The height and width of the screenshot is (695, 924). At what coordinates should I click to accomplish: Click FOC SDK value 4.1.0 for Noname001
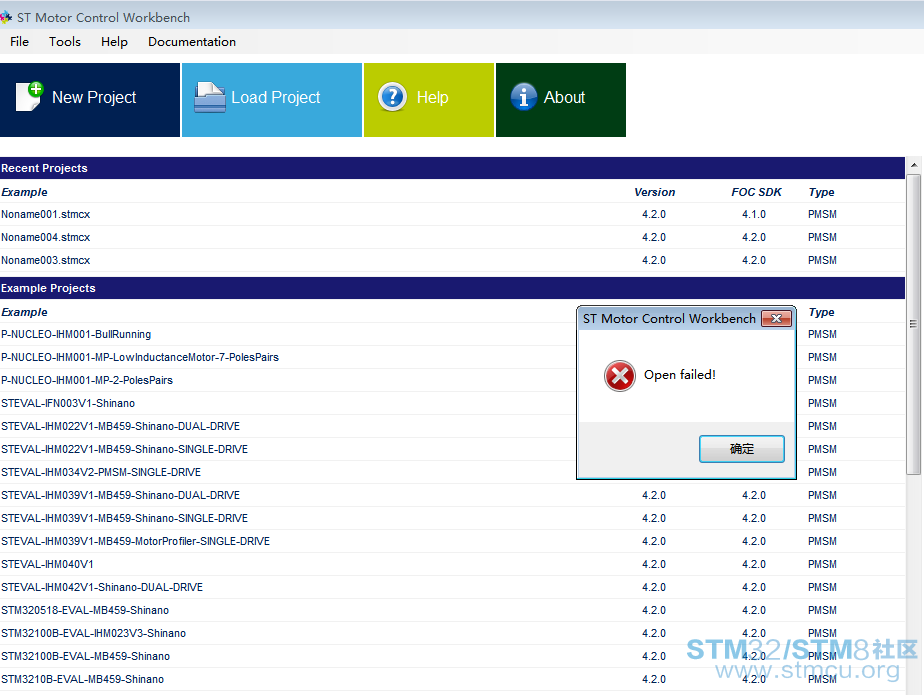click(x=754, y=214)
